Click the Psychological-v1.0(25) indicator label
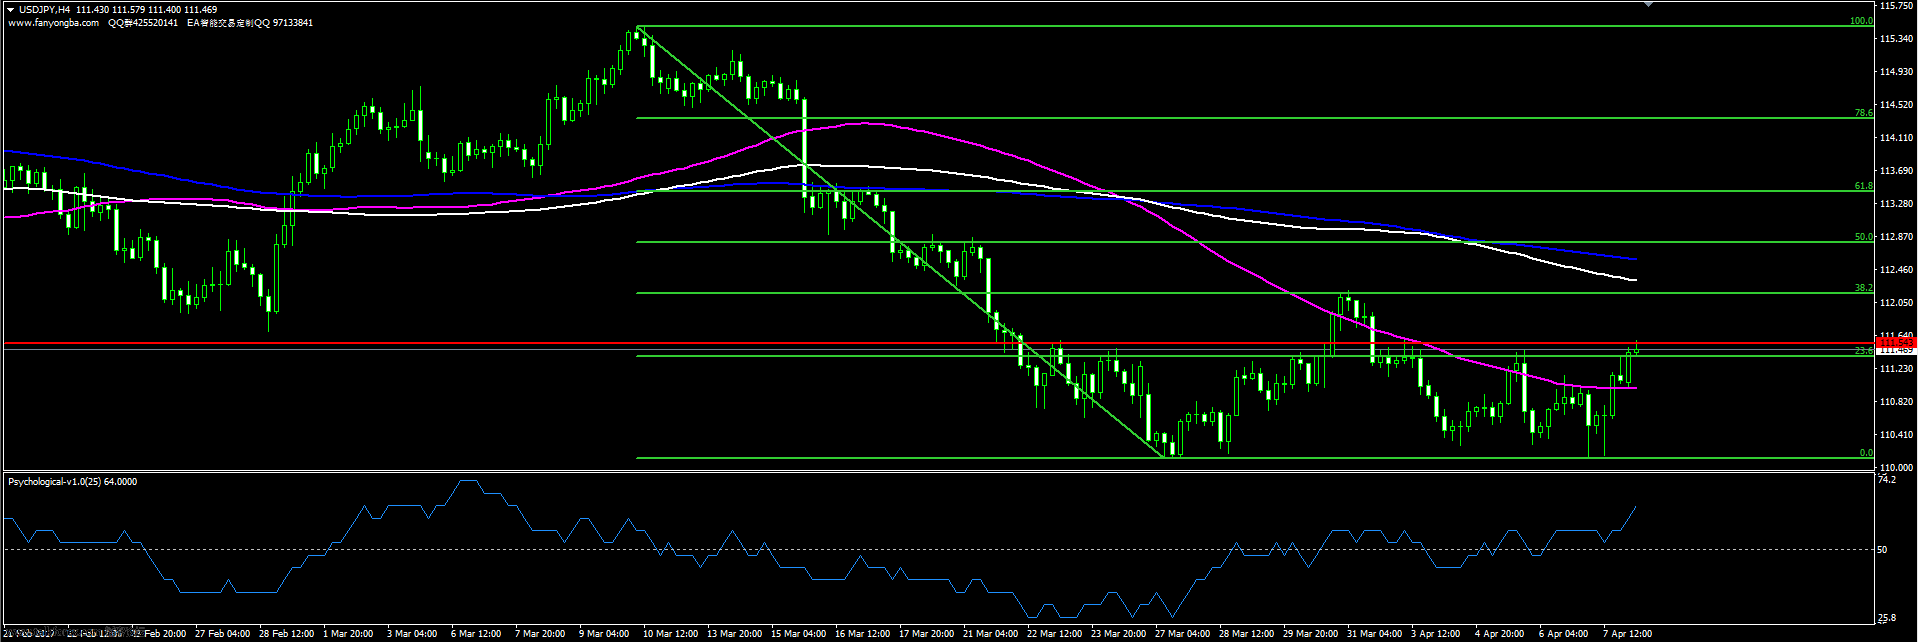1919x642 pixels. (x=72, y=482)
